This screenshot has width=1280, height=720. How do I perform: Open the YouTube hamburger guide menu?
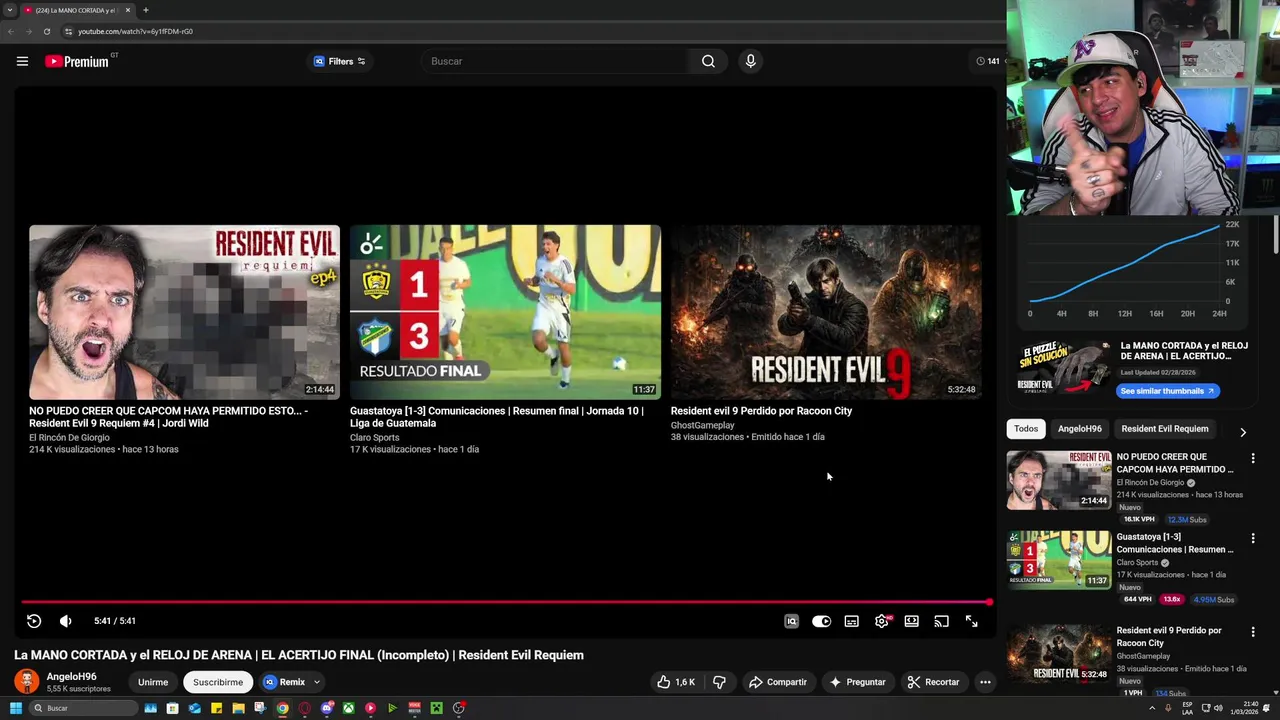[x=22, y=61]
